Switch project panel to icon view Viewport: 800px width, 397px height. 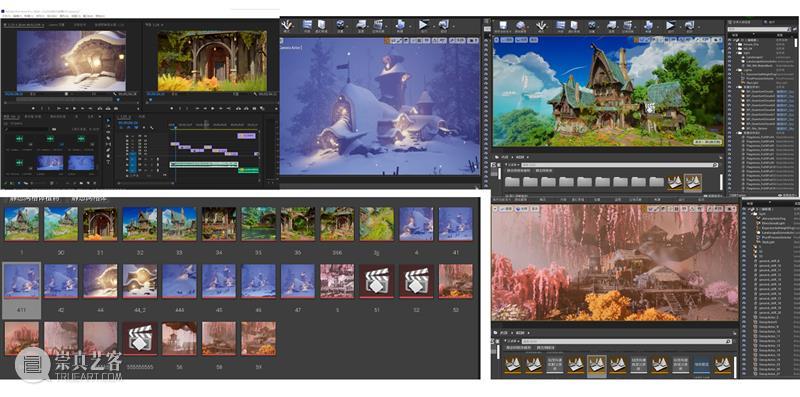[x=19, y=183]
